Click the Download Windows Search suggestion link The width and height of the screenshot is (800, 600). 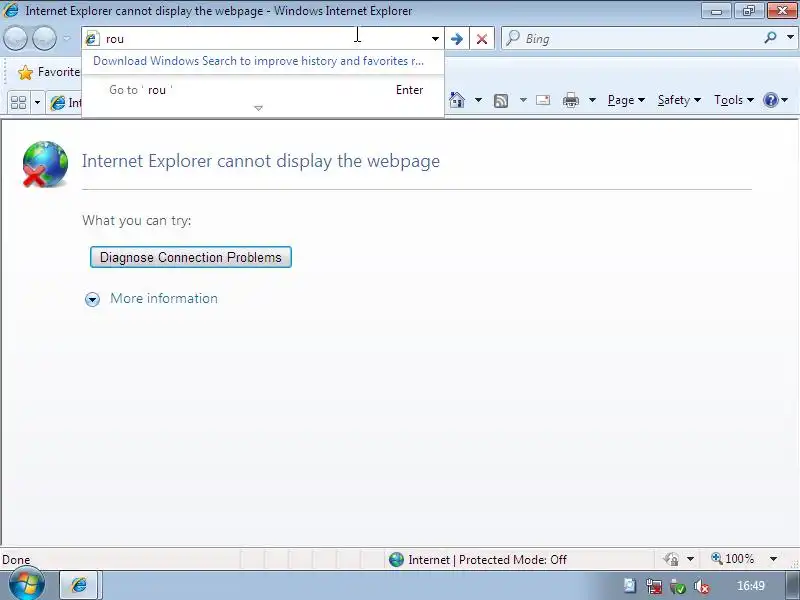[258, 61]
